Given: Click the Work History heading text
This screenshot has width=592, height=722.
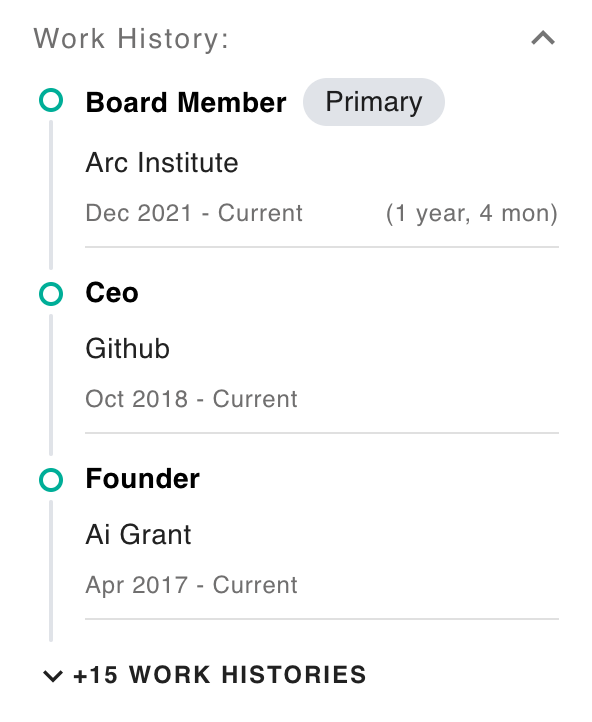Looking at the screenshot, I should pyautogui.click(x=131, y=38).
